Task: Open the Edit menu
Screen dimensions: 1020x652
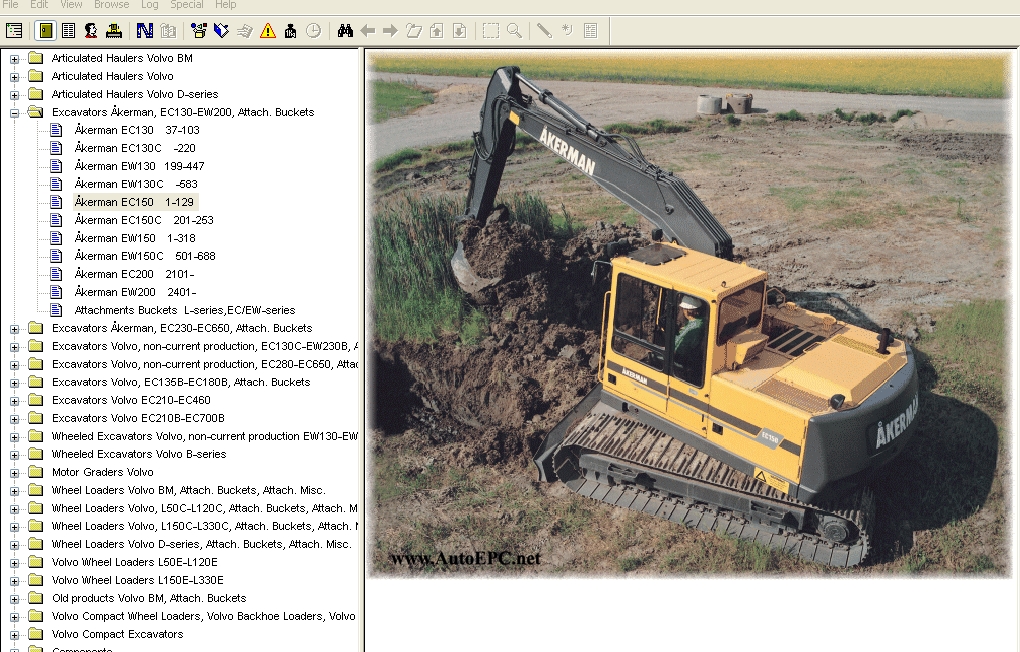Action: [x=39, y=5]
